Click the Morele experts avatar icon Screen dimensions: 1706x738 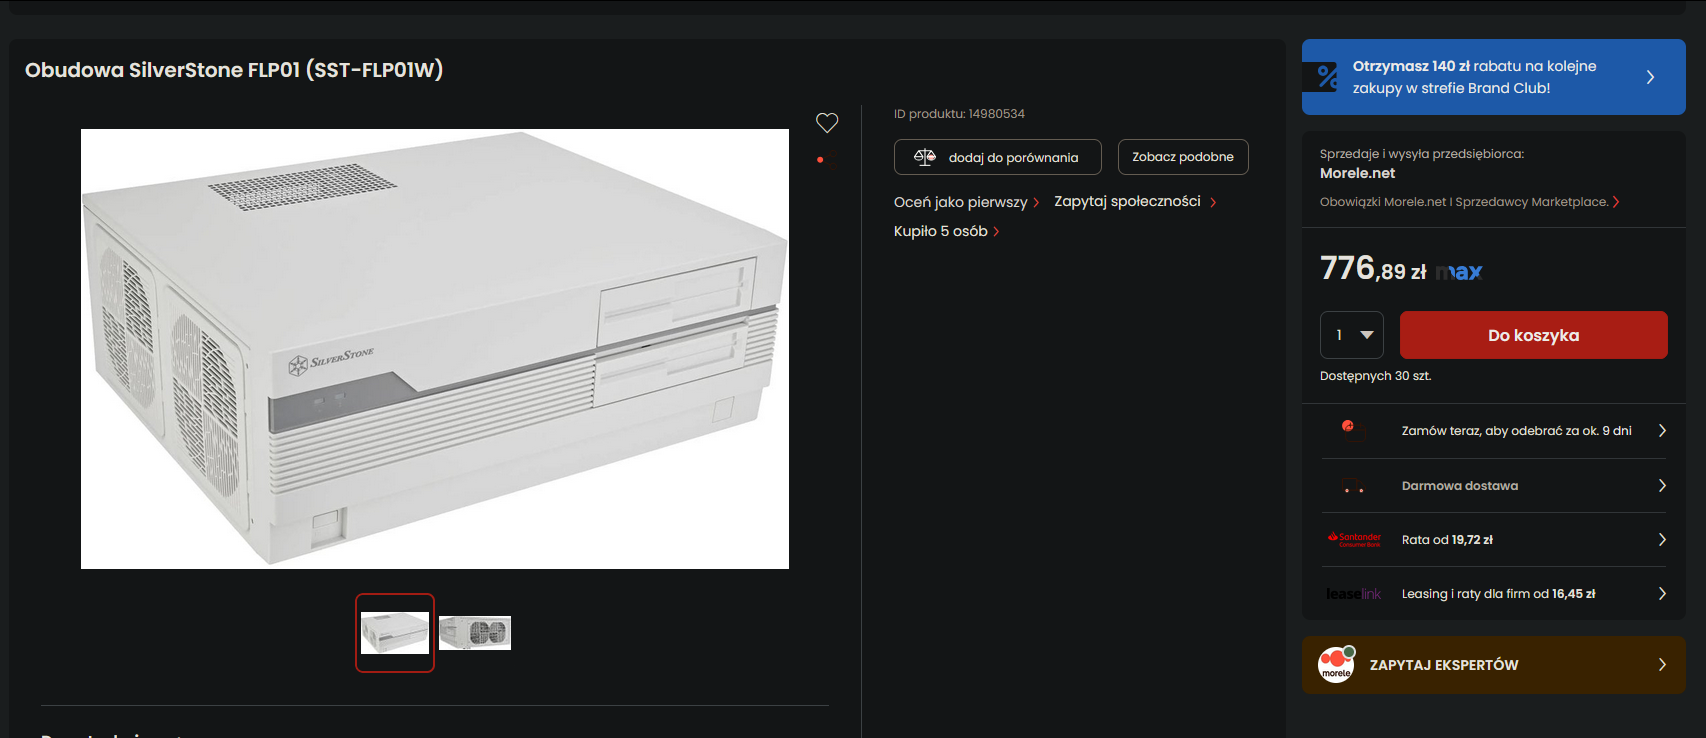1337,664
